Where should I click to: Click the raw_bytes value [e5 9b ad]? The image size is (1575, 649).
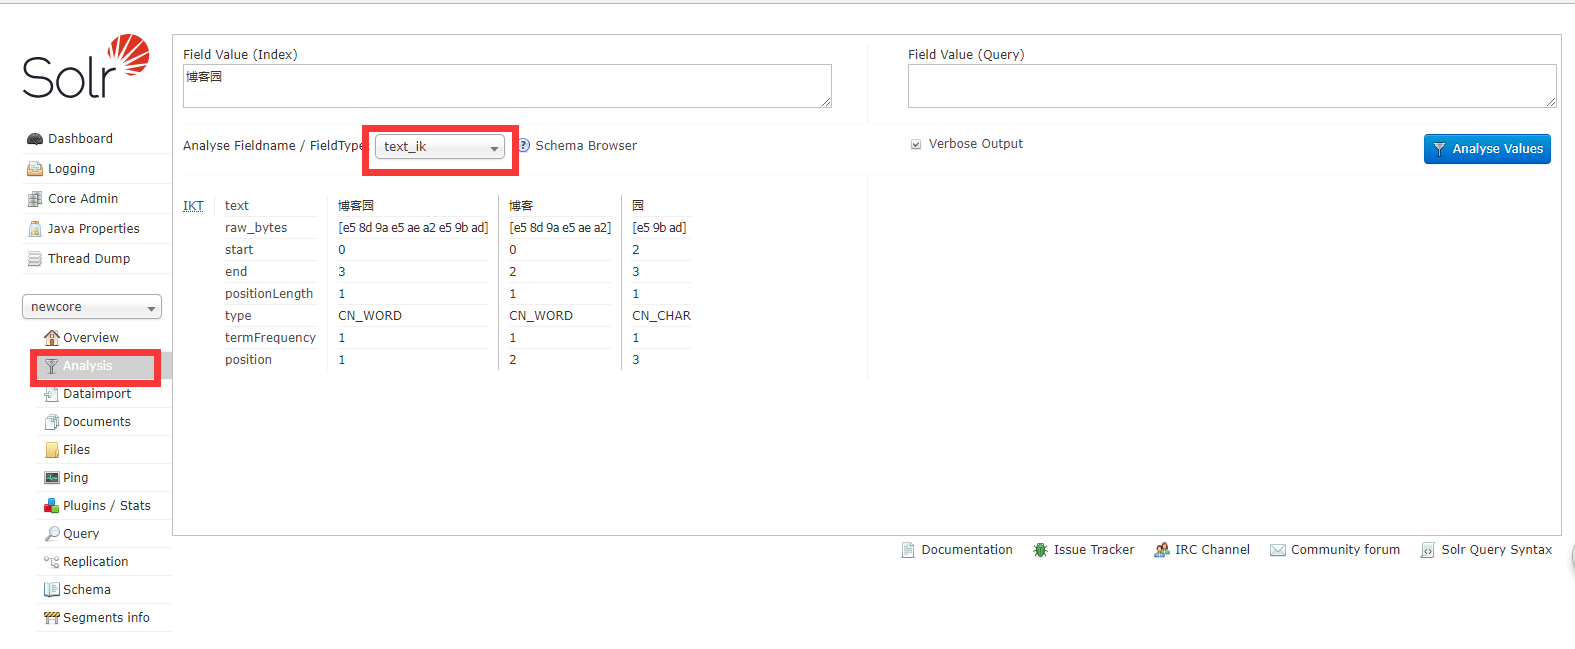659,228
